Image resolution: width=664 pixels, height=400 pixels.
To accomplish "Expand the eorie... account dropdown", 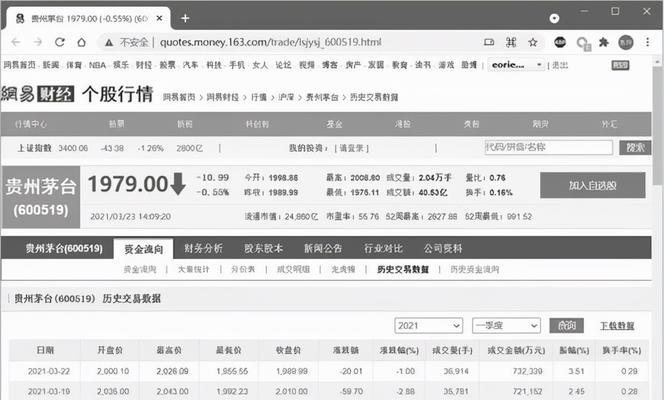I will (516, 65).
